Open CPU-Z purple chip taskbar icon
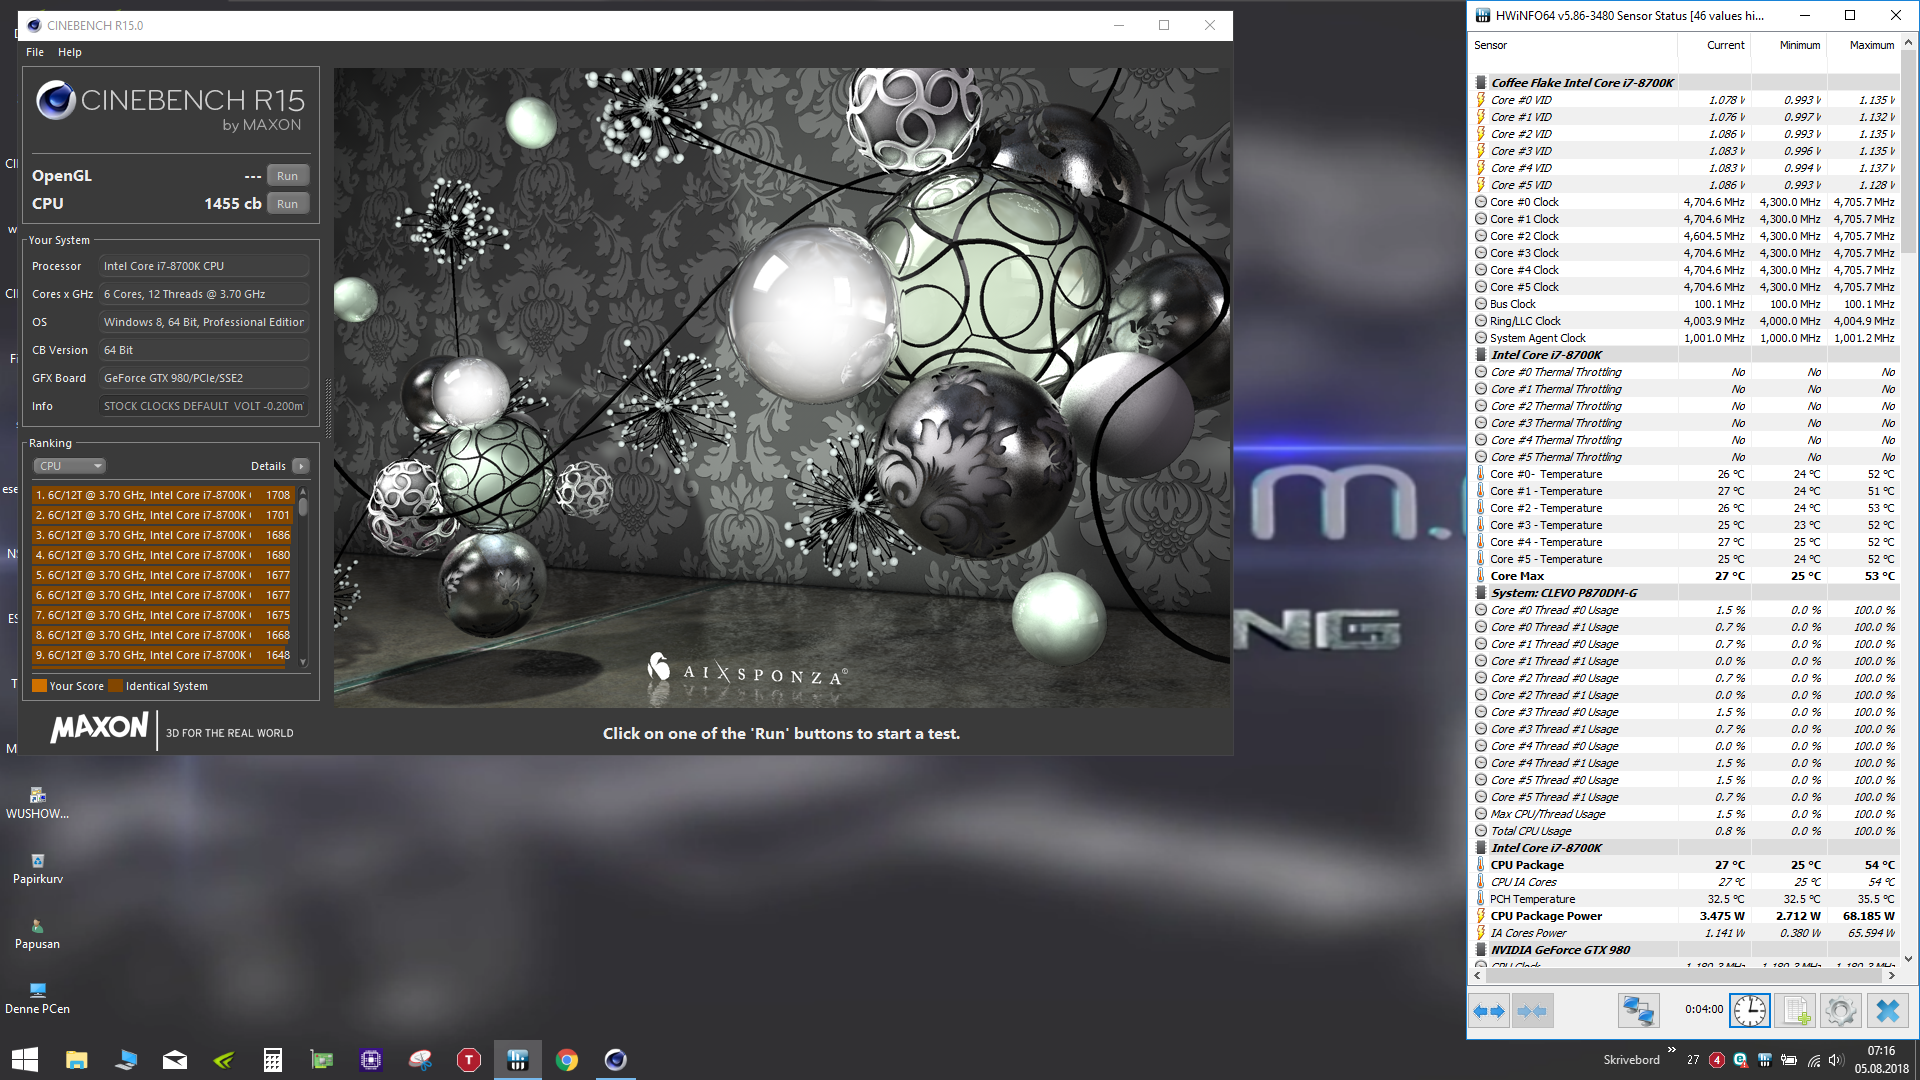Image resolution: width=1920 pixels, height=1080 pixels. pos(371,1060)
